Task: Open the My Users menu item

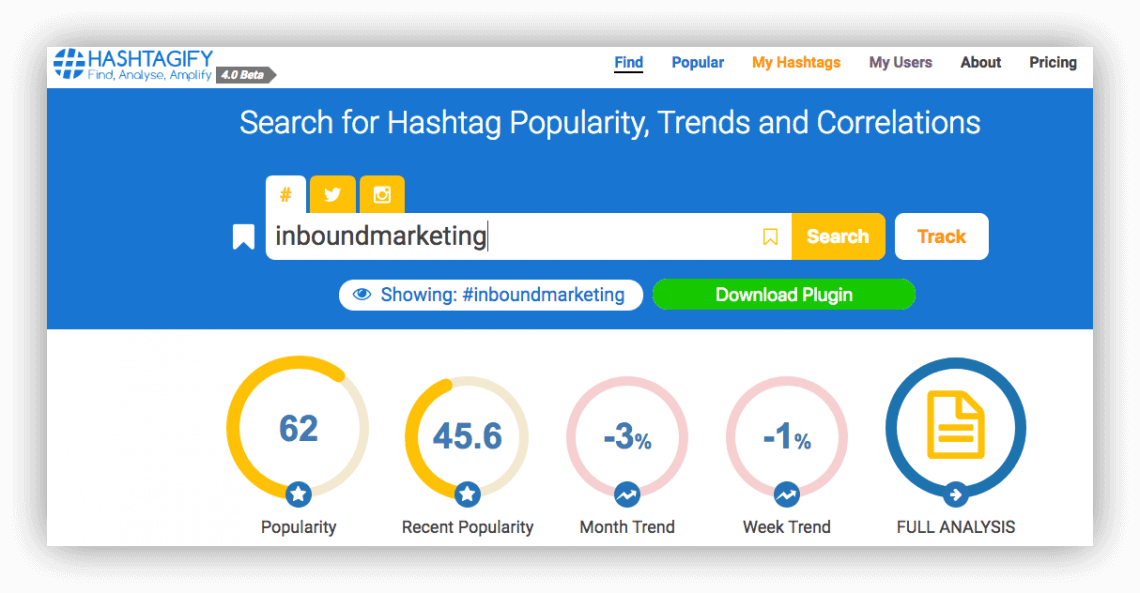Action: (900, 62)
